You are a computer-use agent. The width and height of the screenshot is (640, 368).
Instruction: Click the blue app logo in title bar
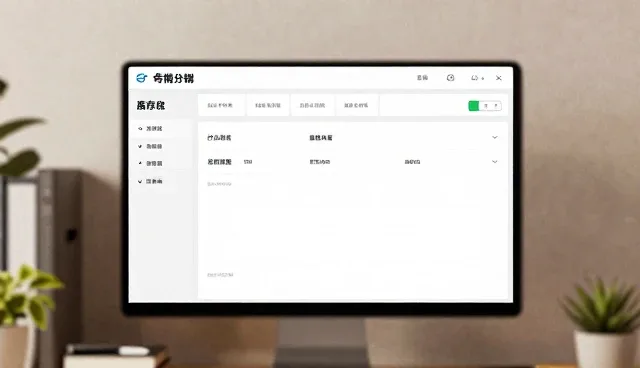point(141,78)
